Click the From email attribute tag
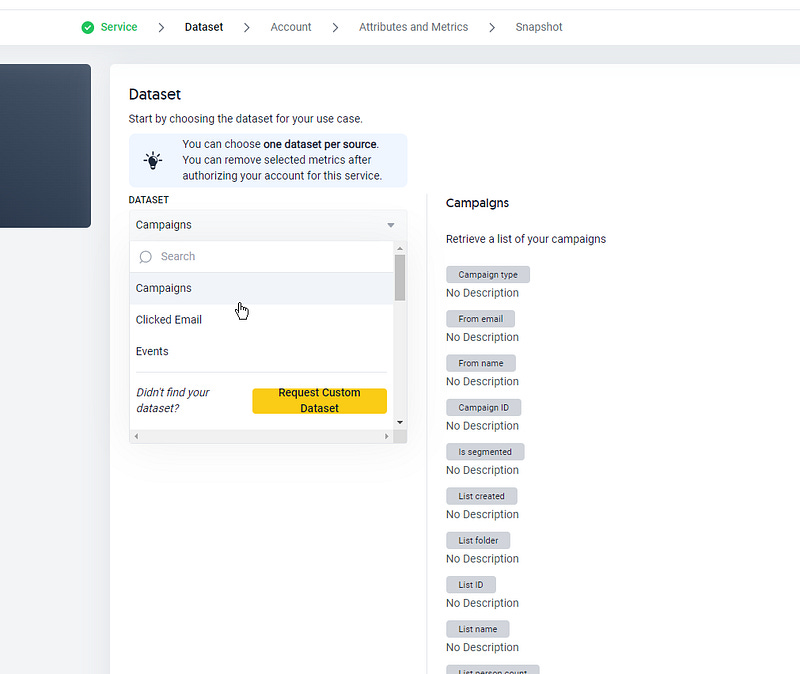This screenshot has height=674, width=800. [481, 319]
